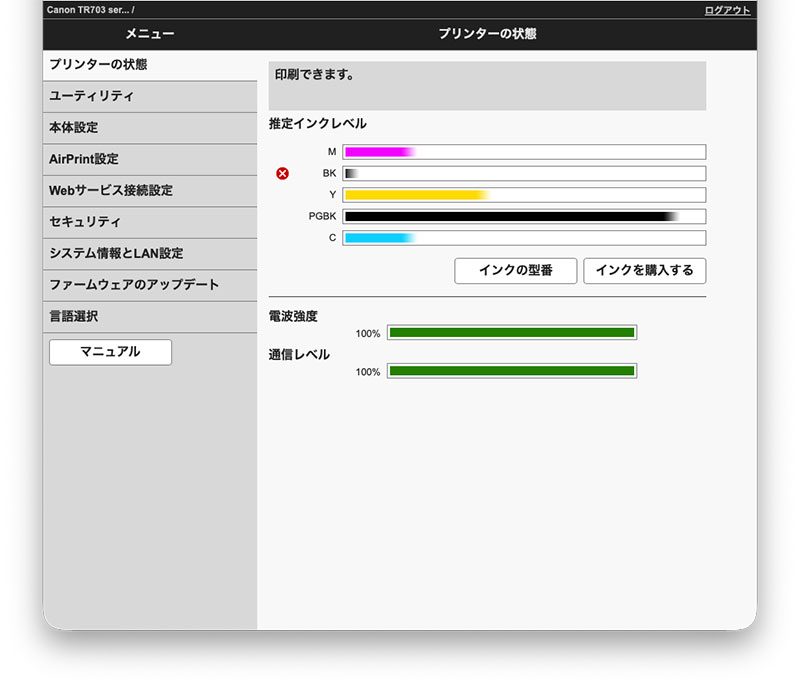Click the cyan C ink level bar
The height and width of the screenshot is (687, 800).
tap(524, 238)
